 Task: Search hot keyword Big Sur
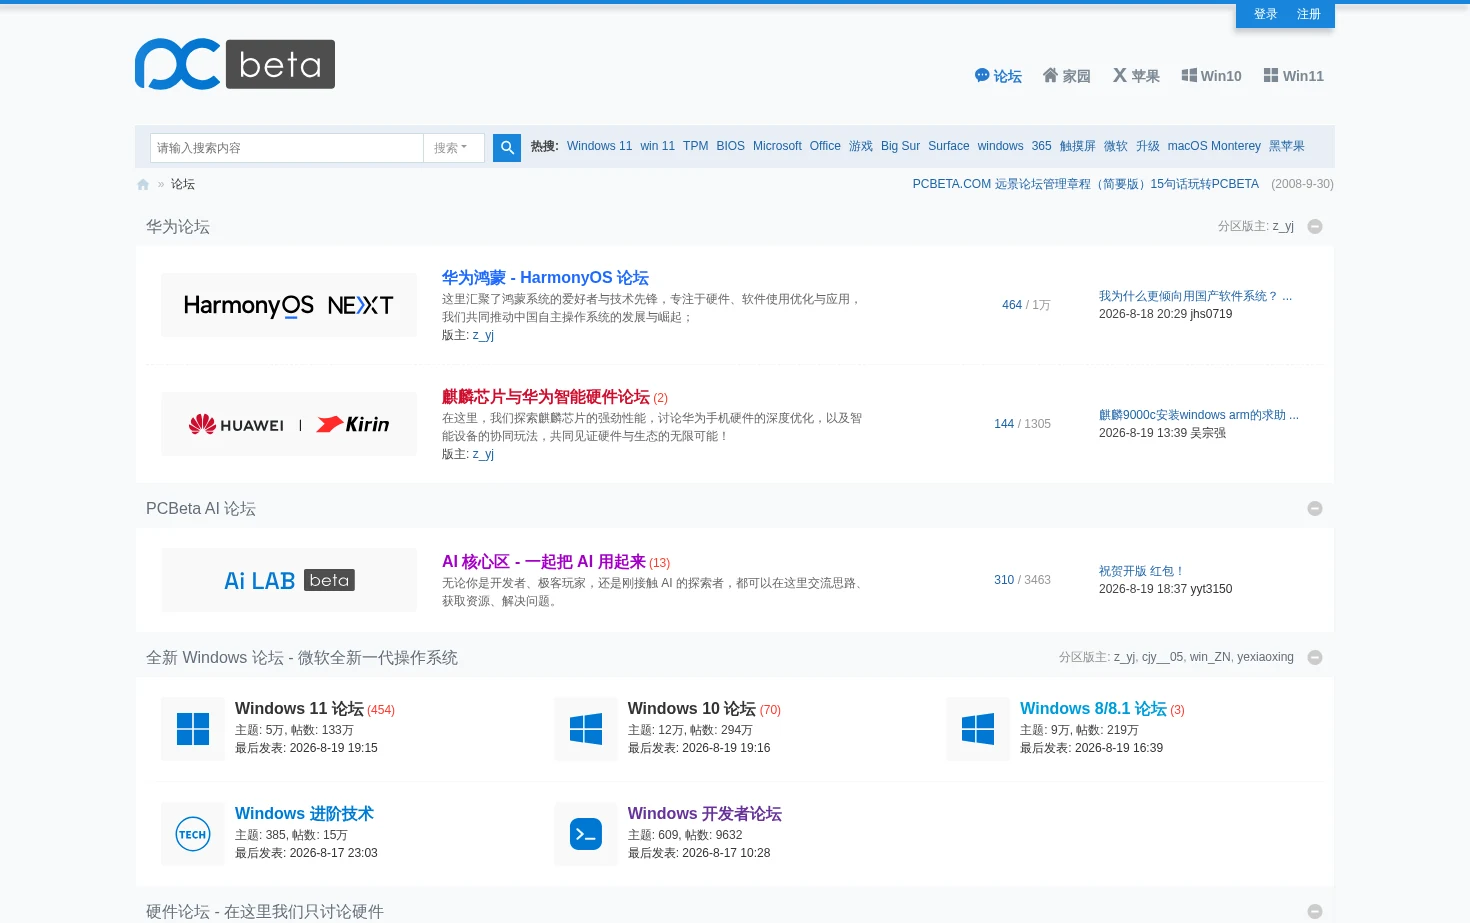coord(900,146)
